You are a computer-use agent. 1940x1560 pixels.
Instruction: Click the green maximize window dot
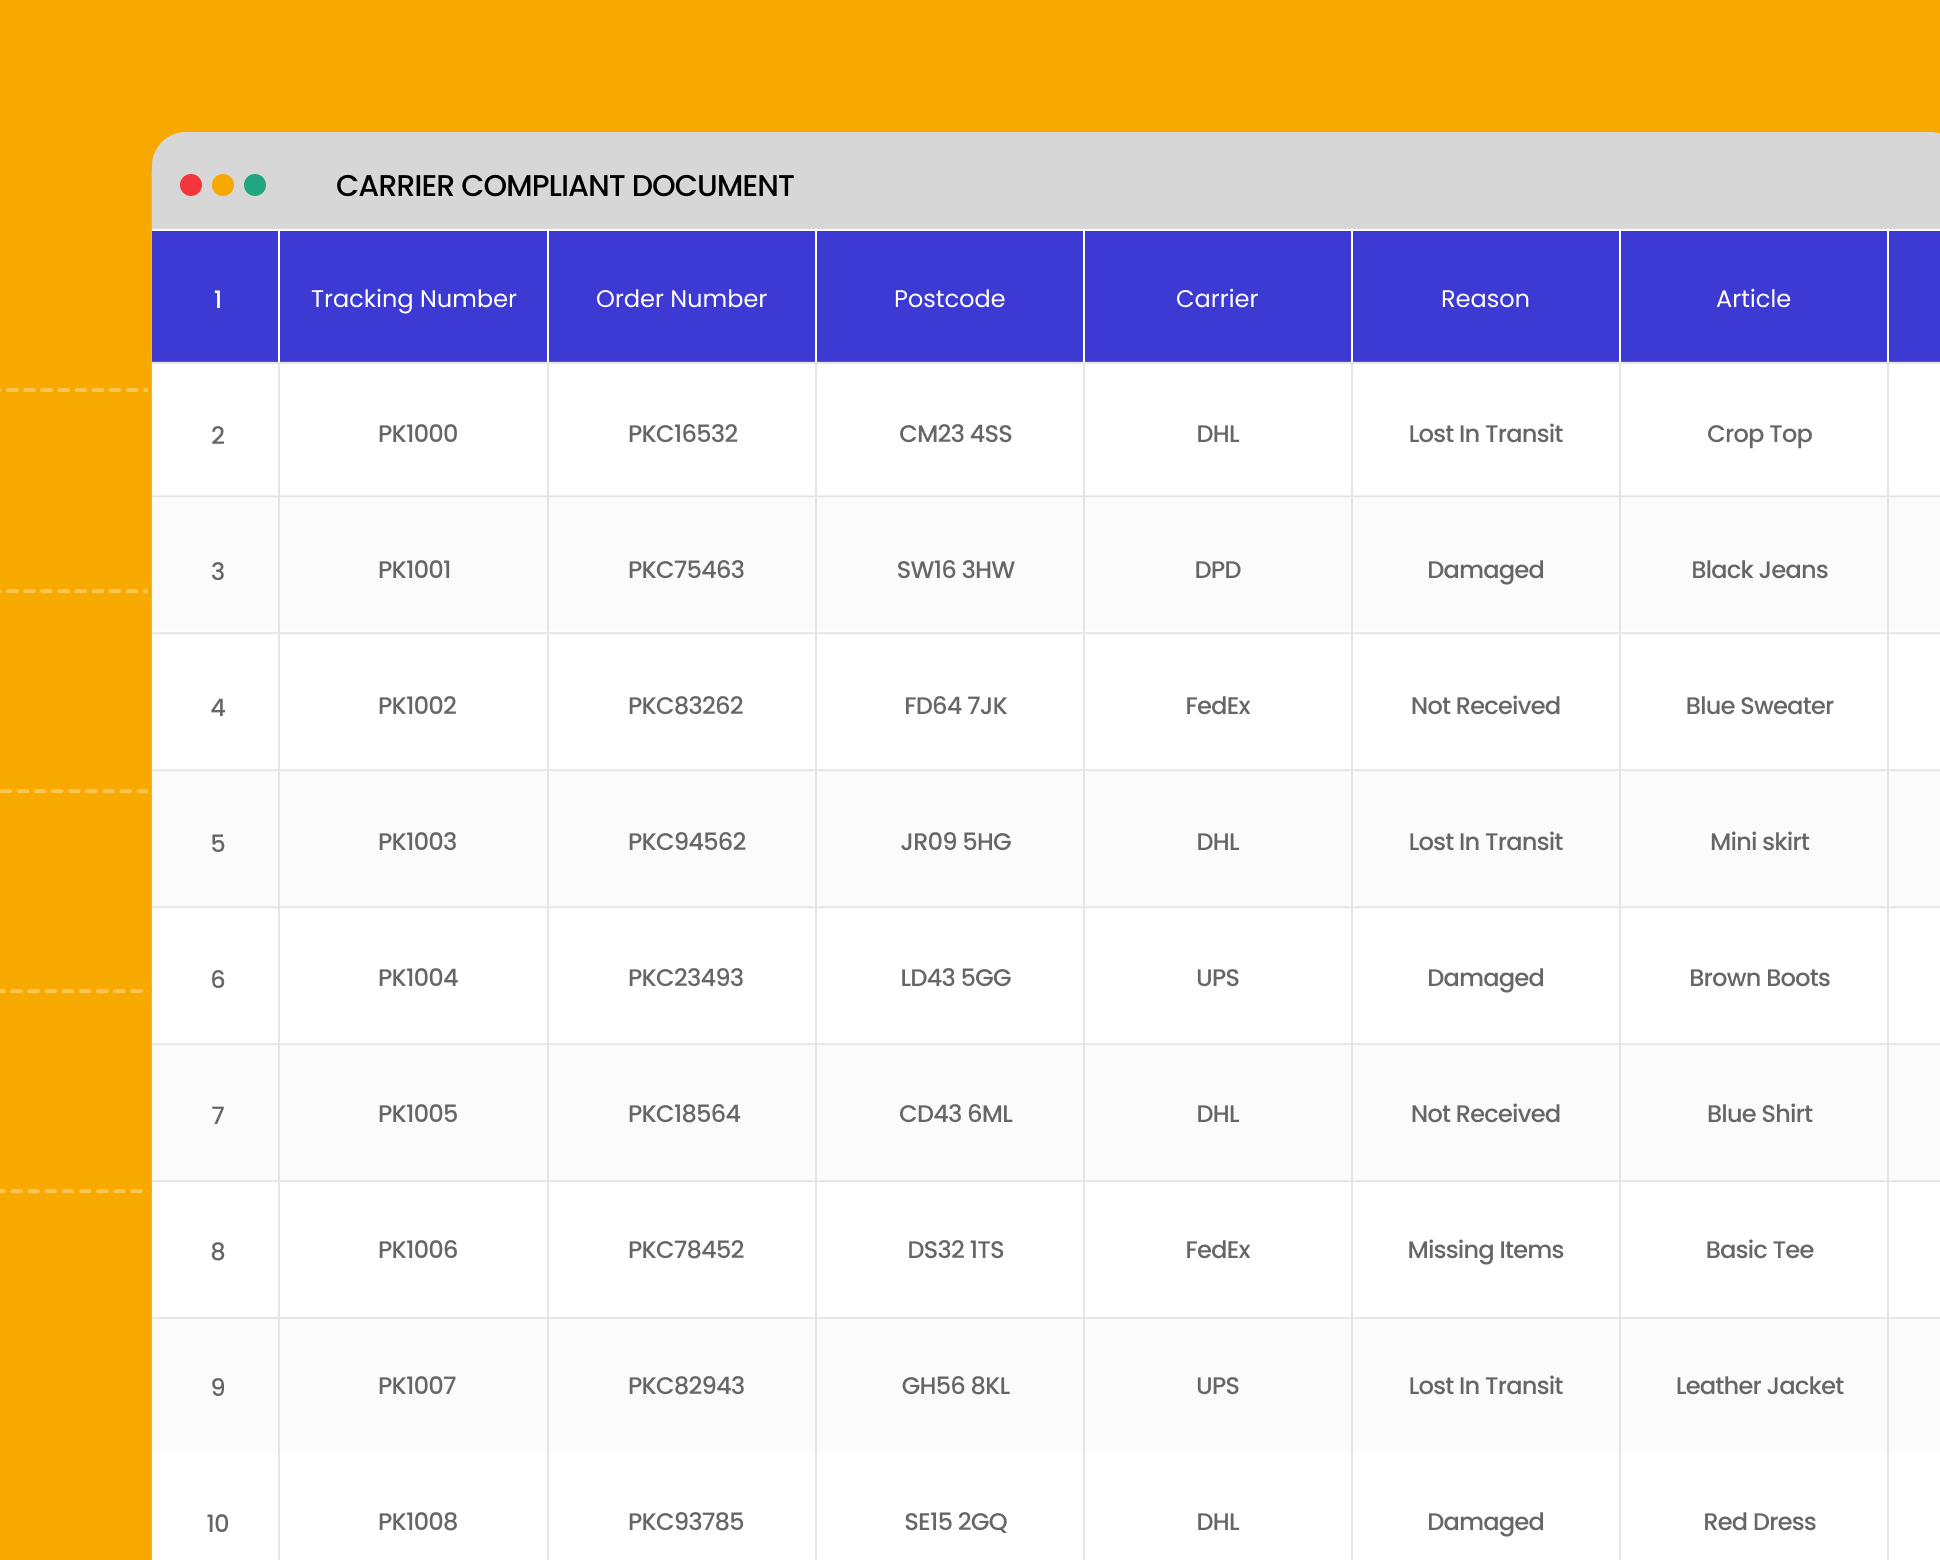[255, 185]
